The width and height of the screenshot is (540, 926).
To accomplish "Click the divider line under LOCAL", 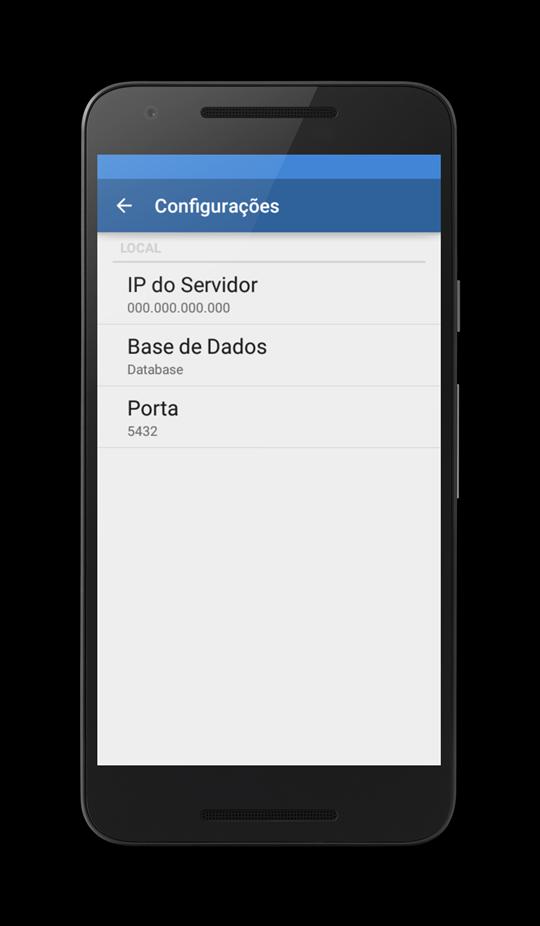I will (269, 262).
